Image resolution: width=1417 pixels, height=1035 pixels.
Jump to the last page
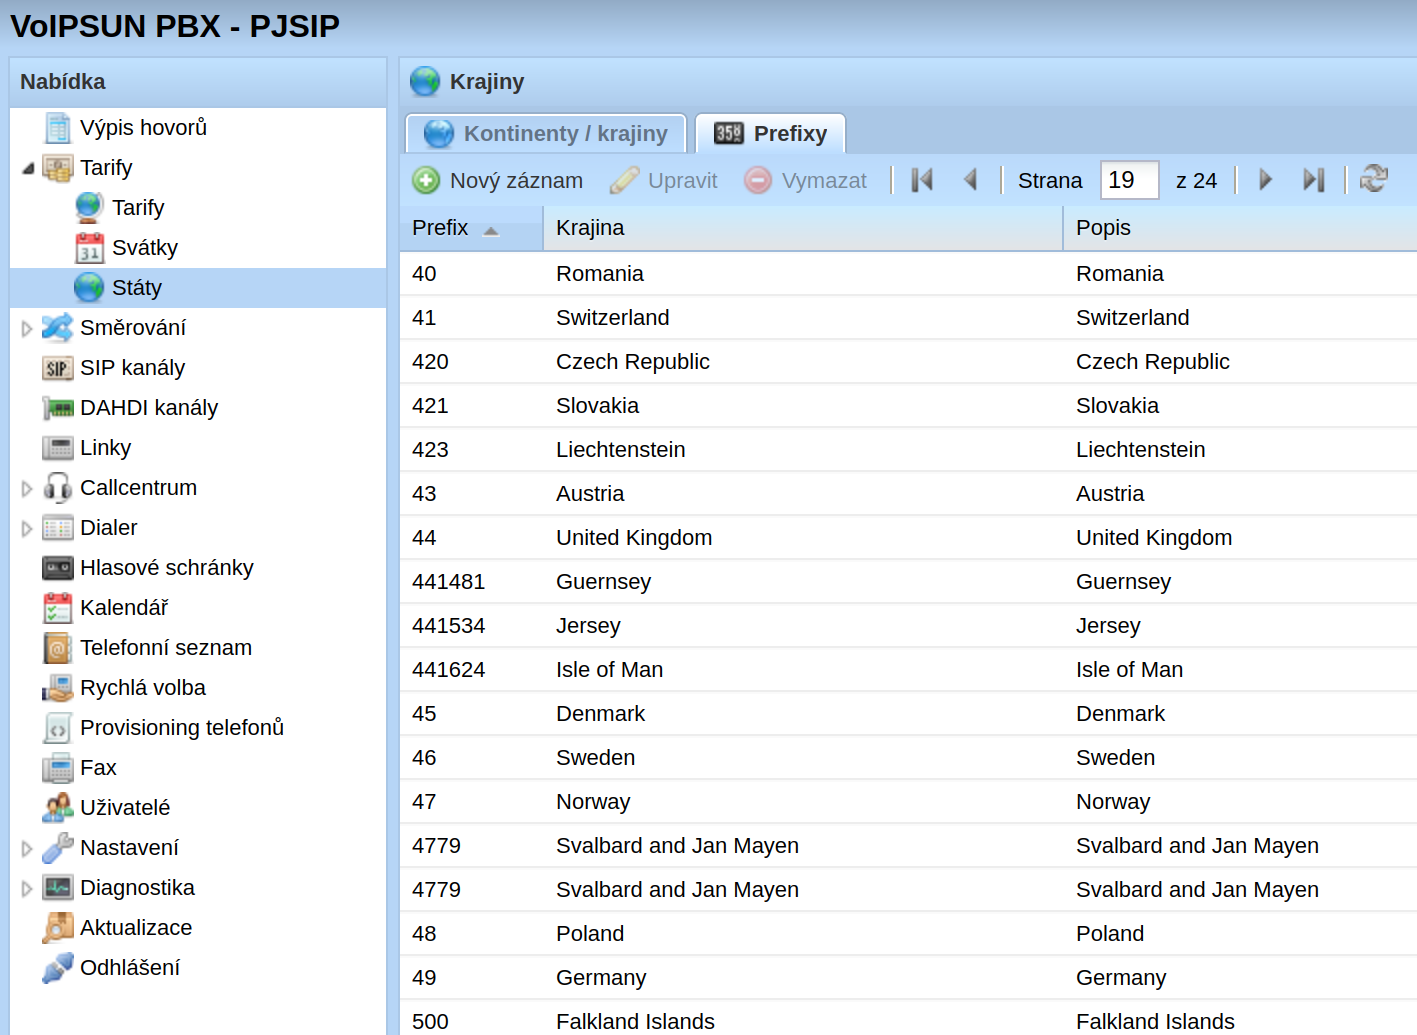tap(1314, 180)
